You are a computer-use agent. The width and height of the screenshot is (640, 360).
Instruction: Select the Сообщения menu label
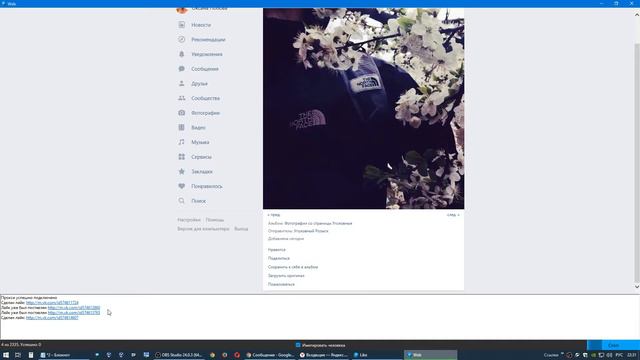point(205,69)
